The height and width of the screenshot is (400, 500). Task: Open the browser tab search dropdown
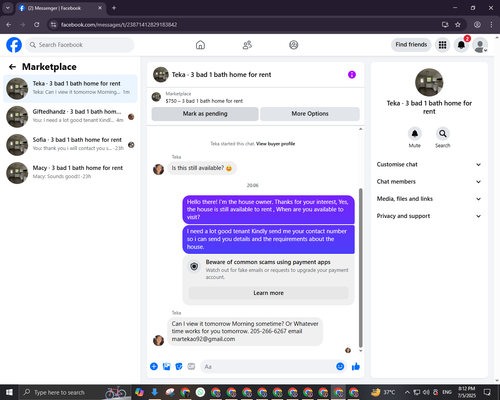(x=8, y=8)
